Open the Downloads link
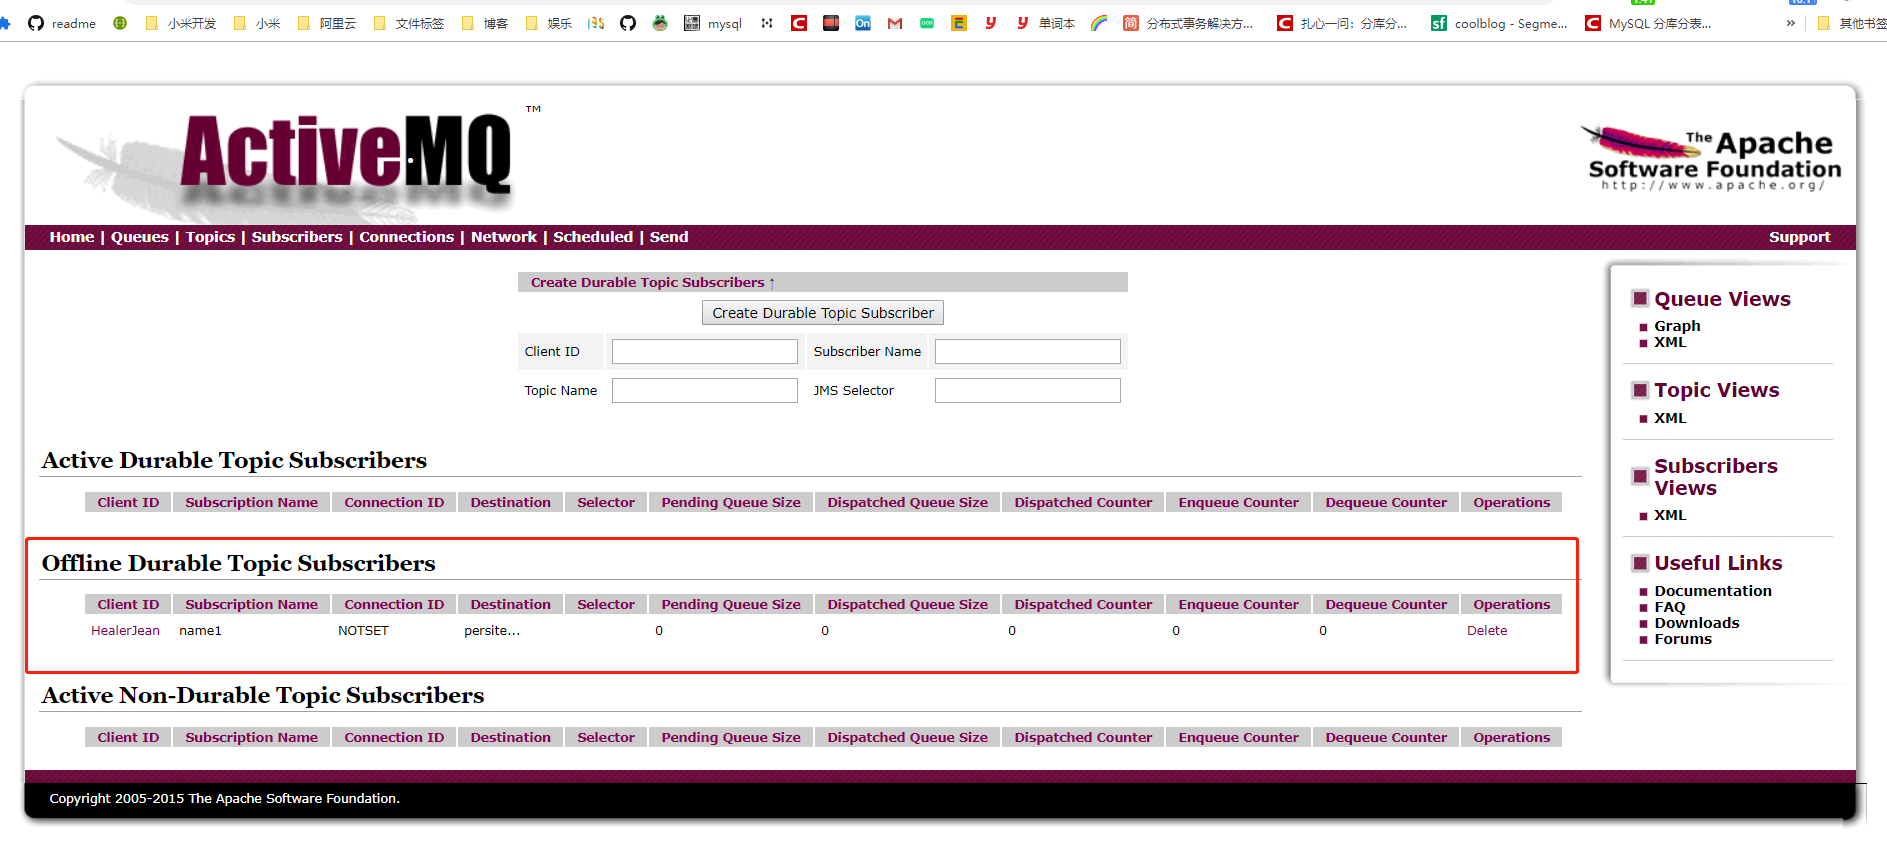The image size is (1887, 843). (x=1697, y=623)
